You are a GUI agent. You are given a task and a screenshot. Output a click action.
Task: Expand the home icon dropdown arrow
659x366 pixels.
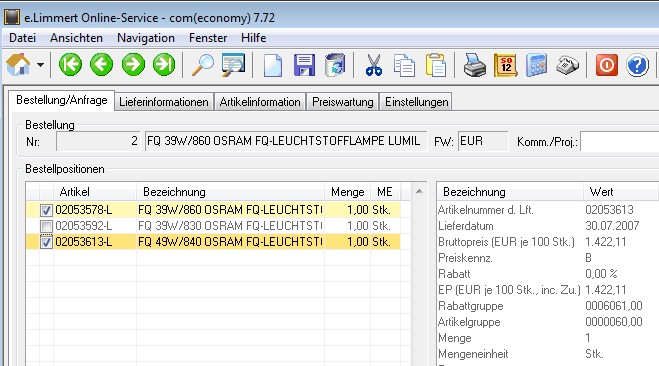pyautogui.click(x=40, y=65)
